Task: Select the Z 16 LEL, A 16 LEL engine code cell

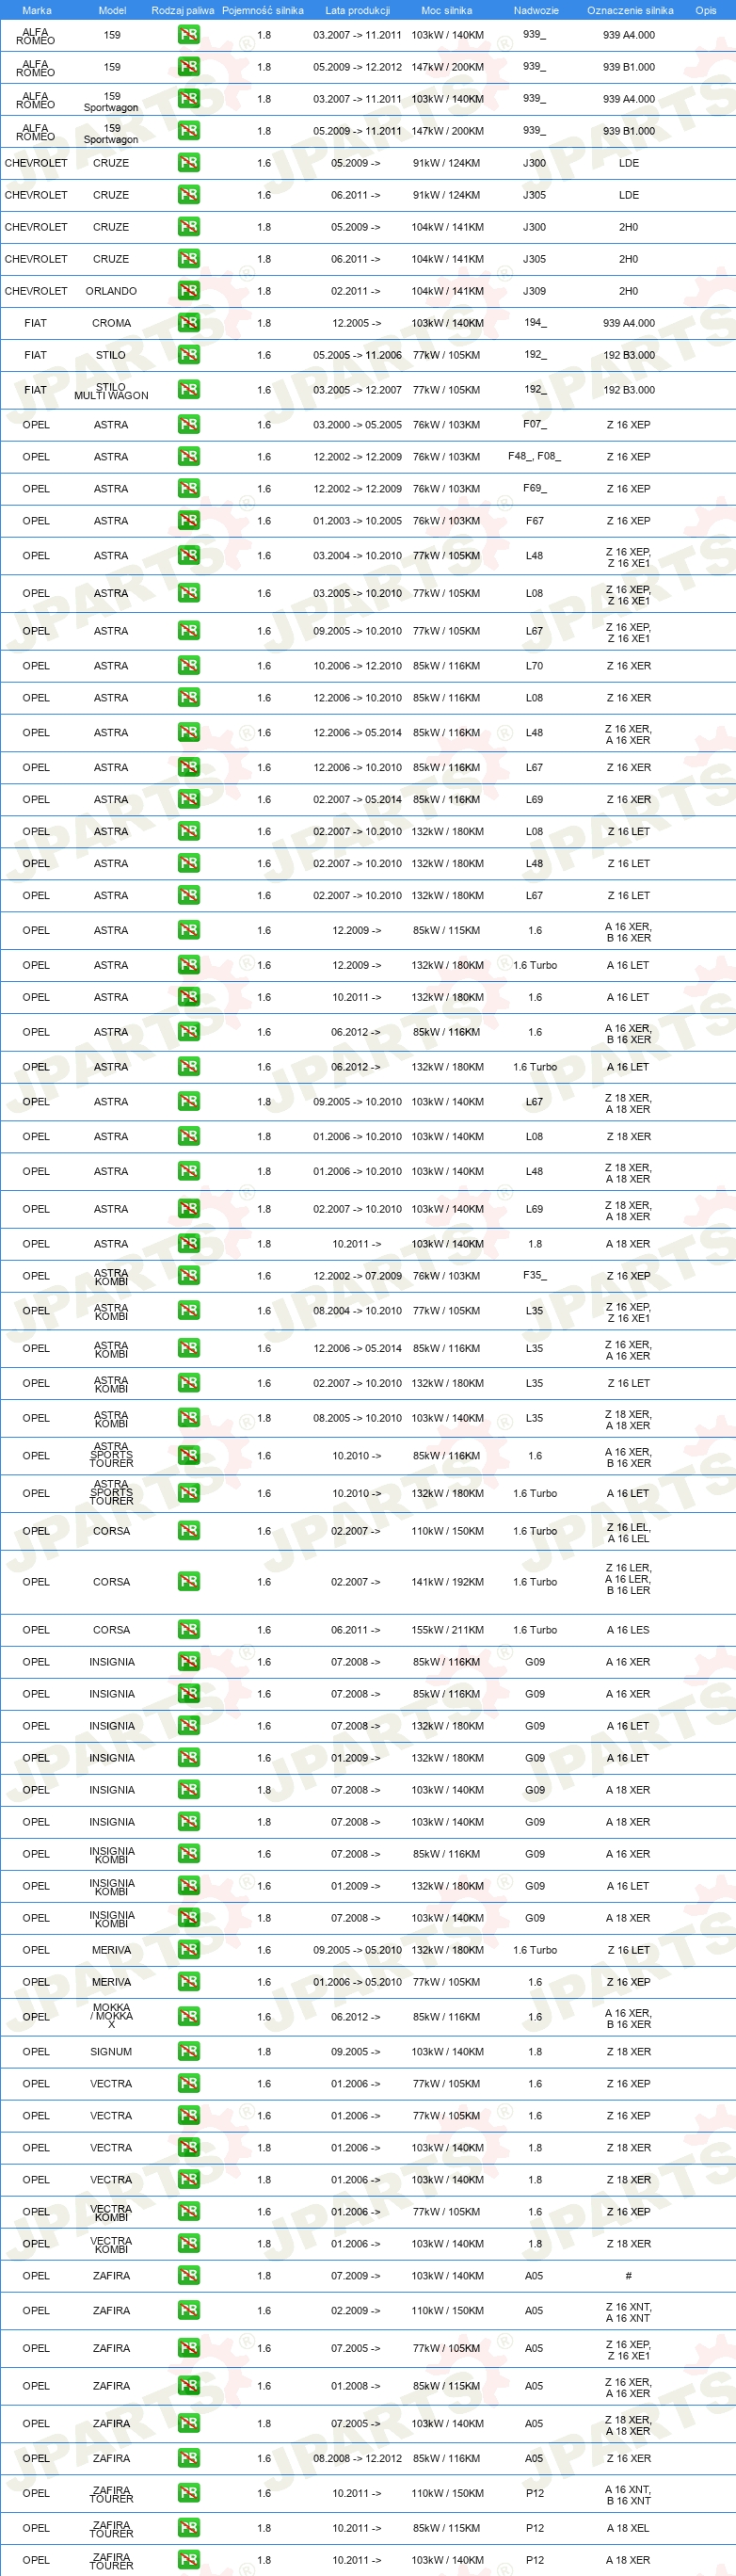Action: (628, 1531)
